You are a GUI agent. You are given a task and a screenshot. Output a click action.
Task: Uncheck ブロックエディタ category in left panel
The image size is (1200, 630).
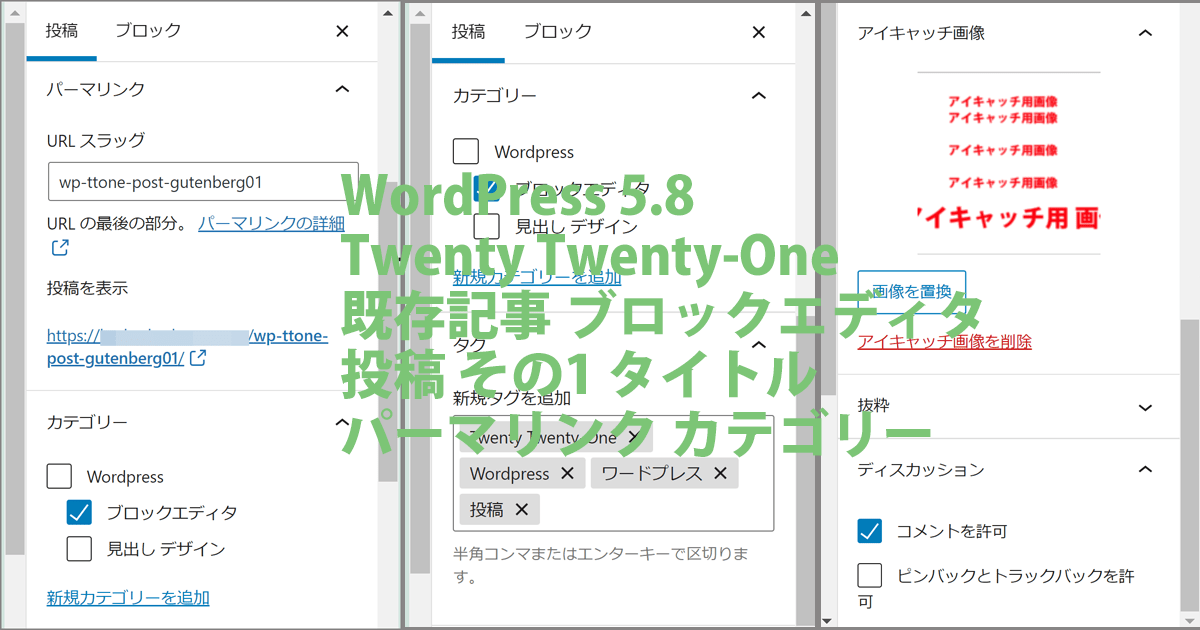coord(80,513)
